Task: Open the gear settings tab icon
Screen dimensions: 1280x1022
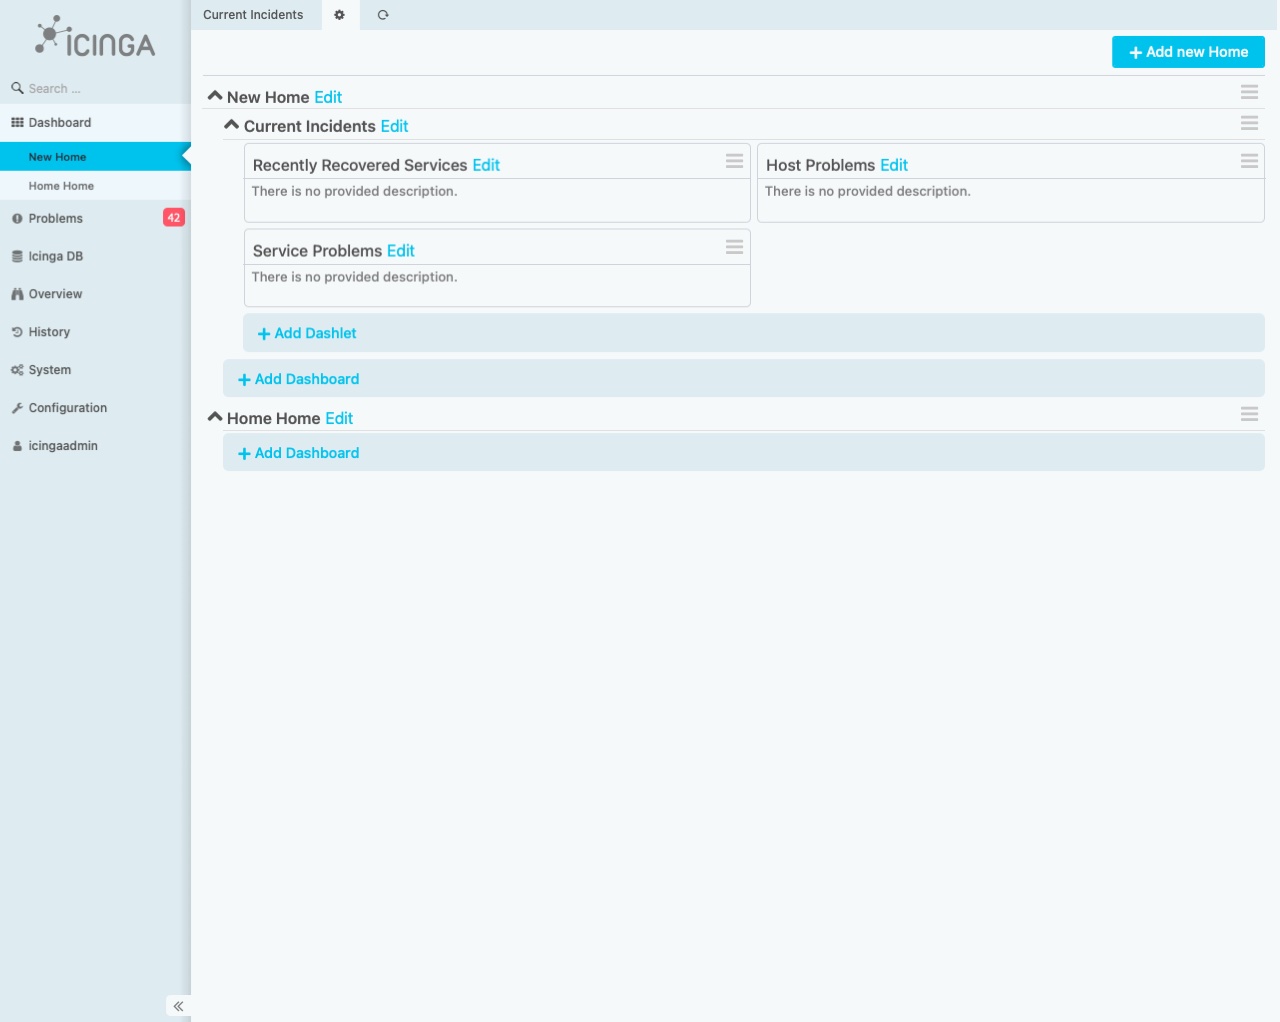Action: pyautogui.click(x=339, y=15)
